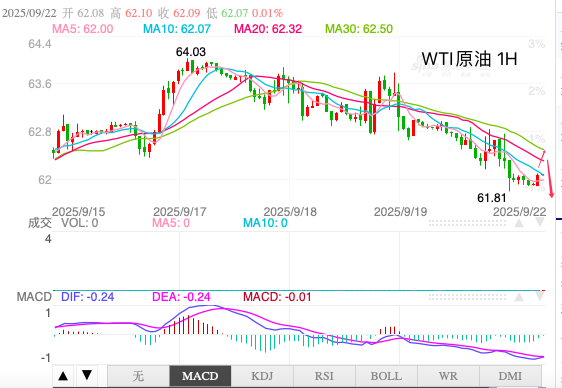Click the 61.81 low price label
The image size is (562, 388).
(492, 198)
